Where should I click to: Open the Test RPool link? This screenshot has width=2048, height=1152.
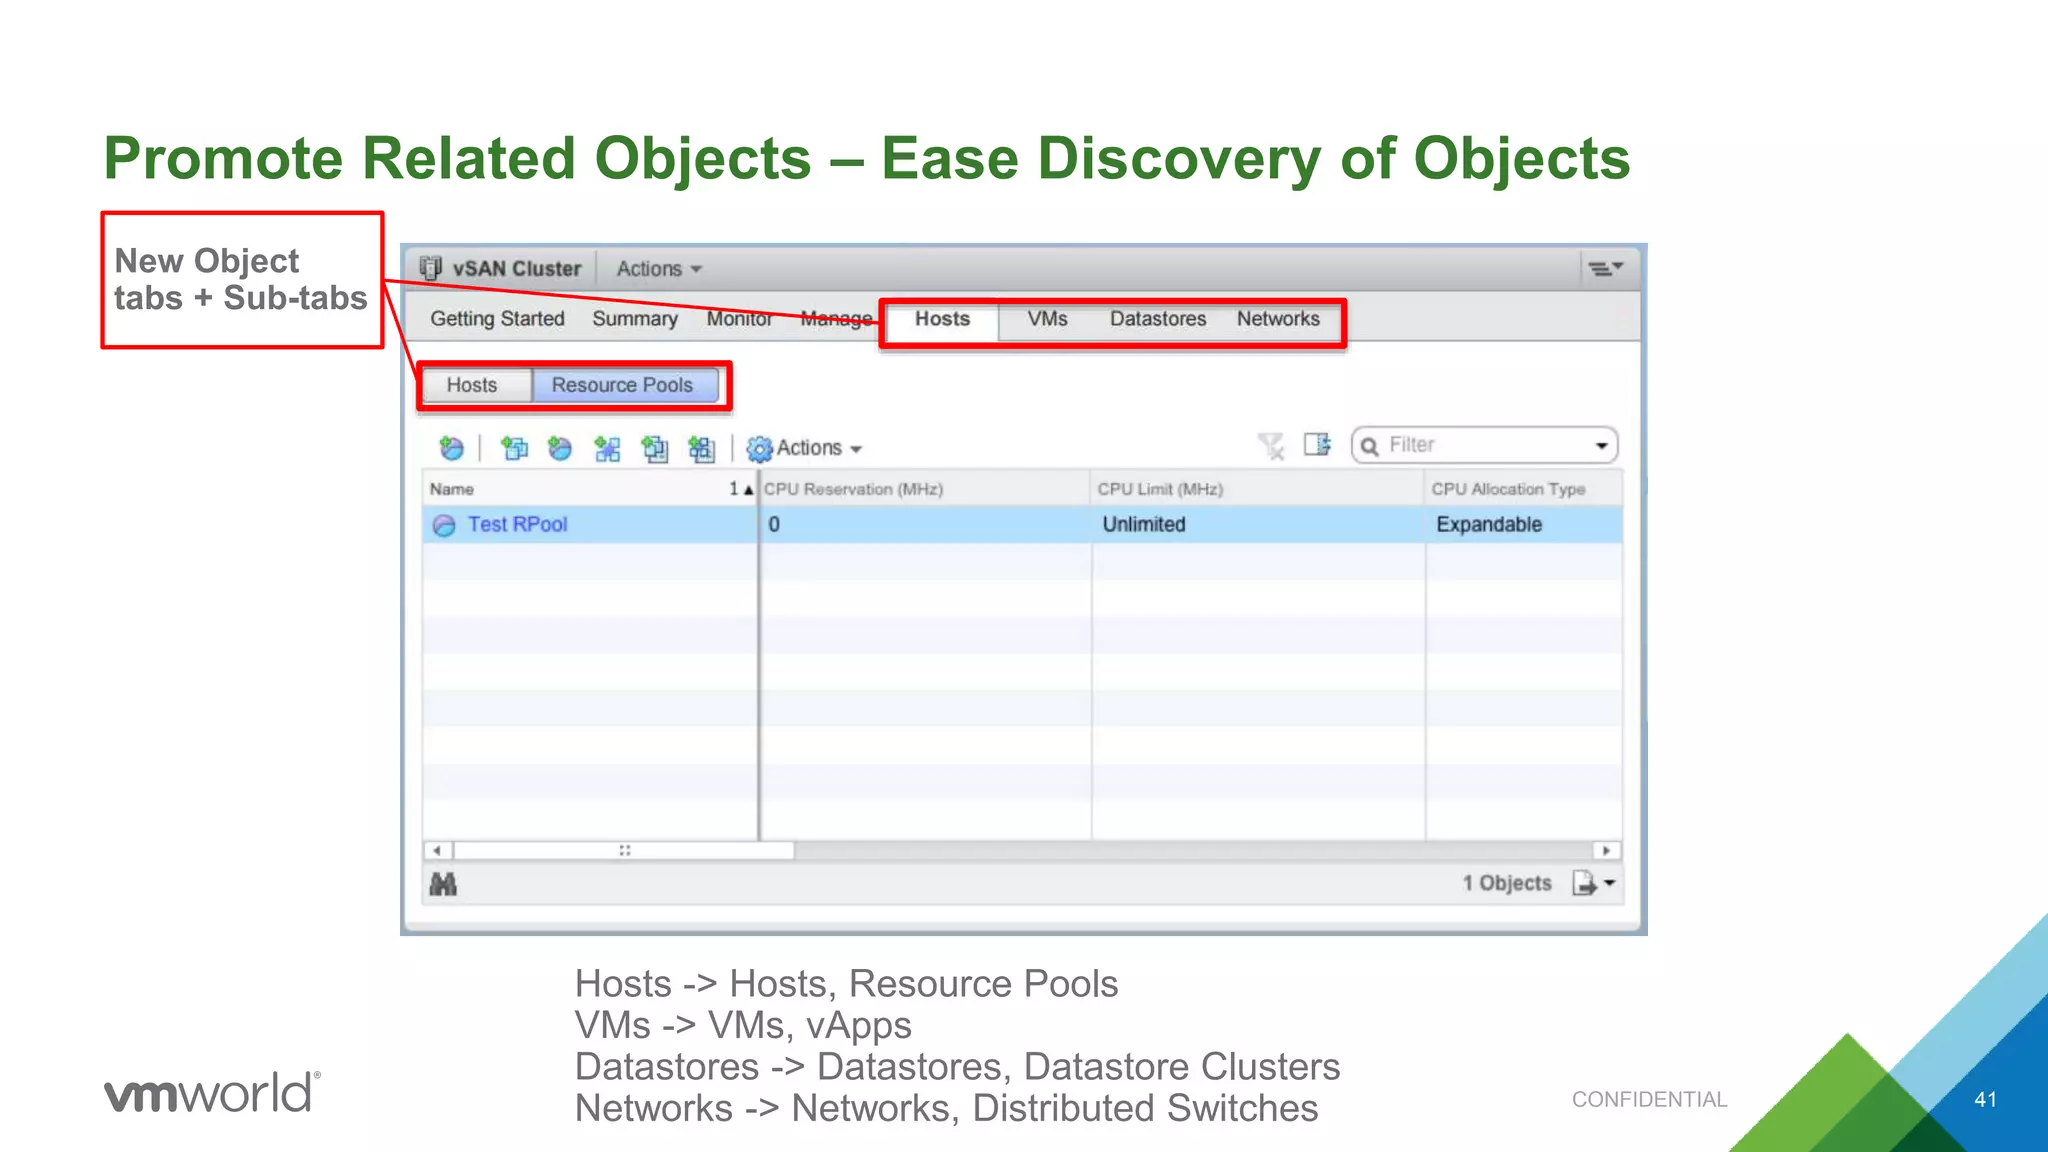tap(517, 525)
